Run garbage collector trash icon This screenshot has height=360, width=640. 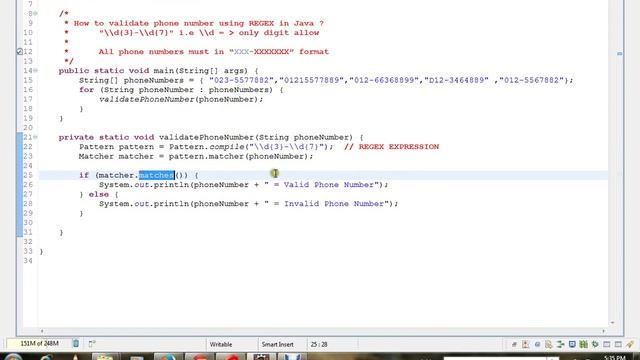pyautogui.click(x=76, y=344)
